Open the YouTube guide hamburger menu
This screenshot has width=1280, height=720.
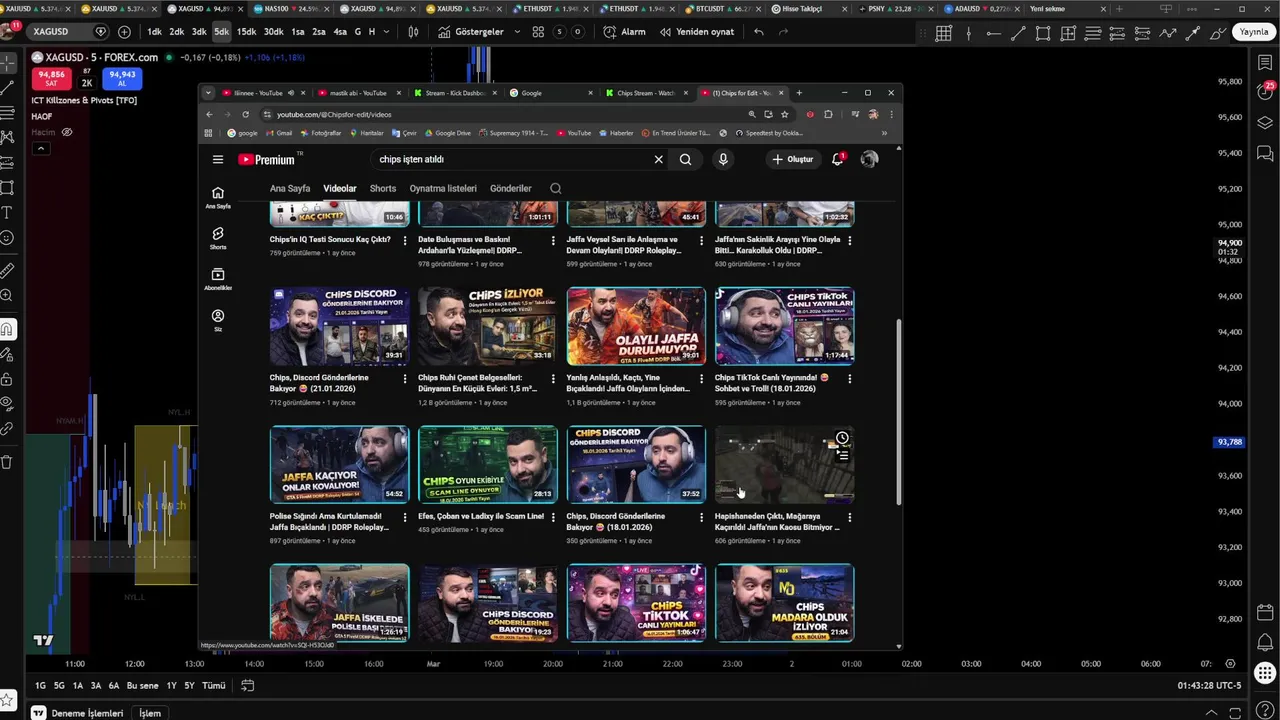pyautogui.click(x=218, y=159)
